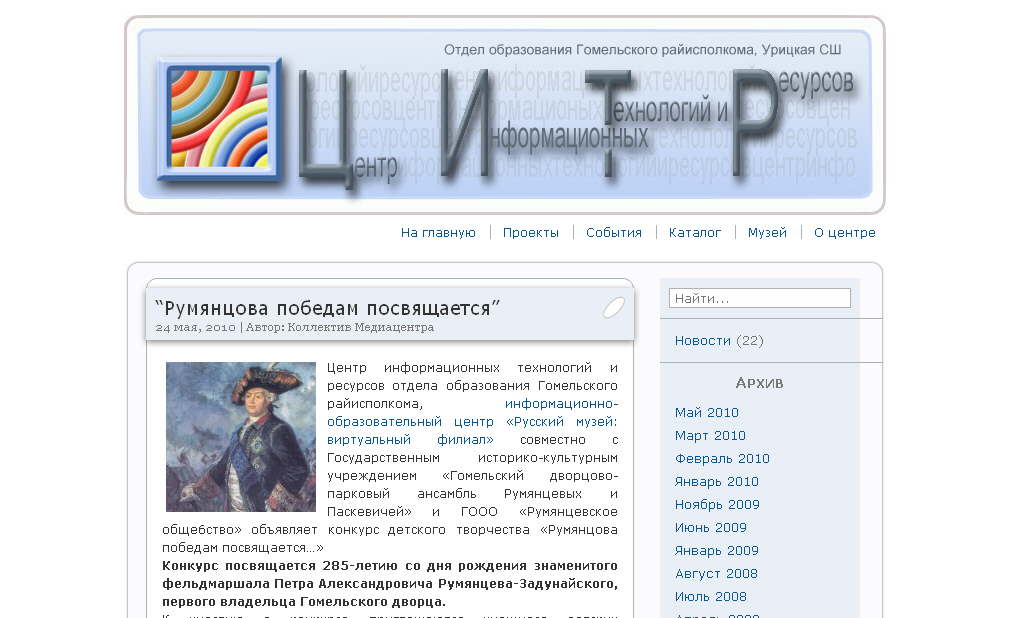1009x618 pixels.
Task: Open the post title 'Румянцова победам посвящается'
Action: (x=328, y=308)
